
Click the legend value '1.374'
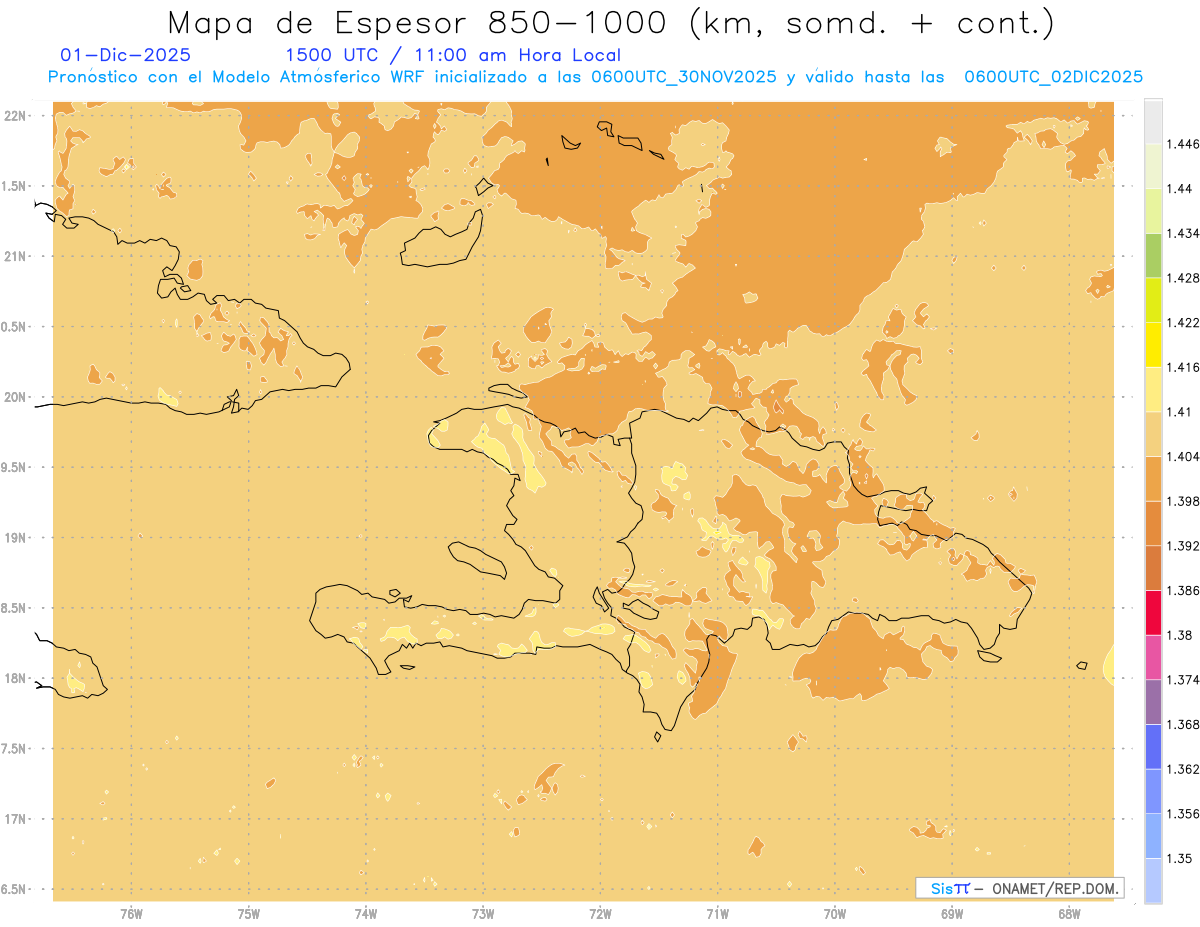coord(1185,680)
